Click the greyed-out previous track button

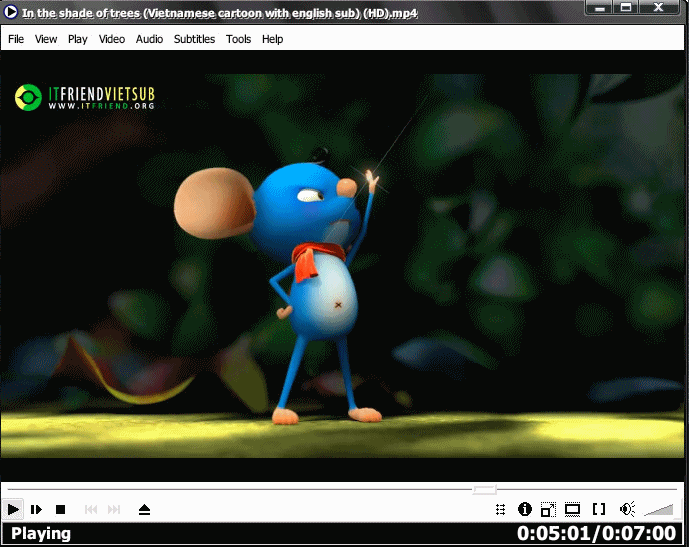(91, 509)
